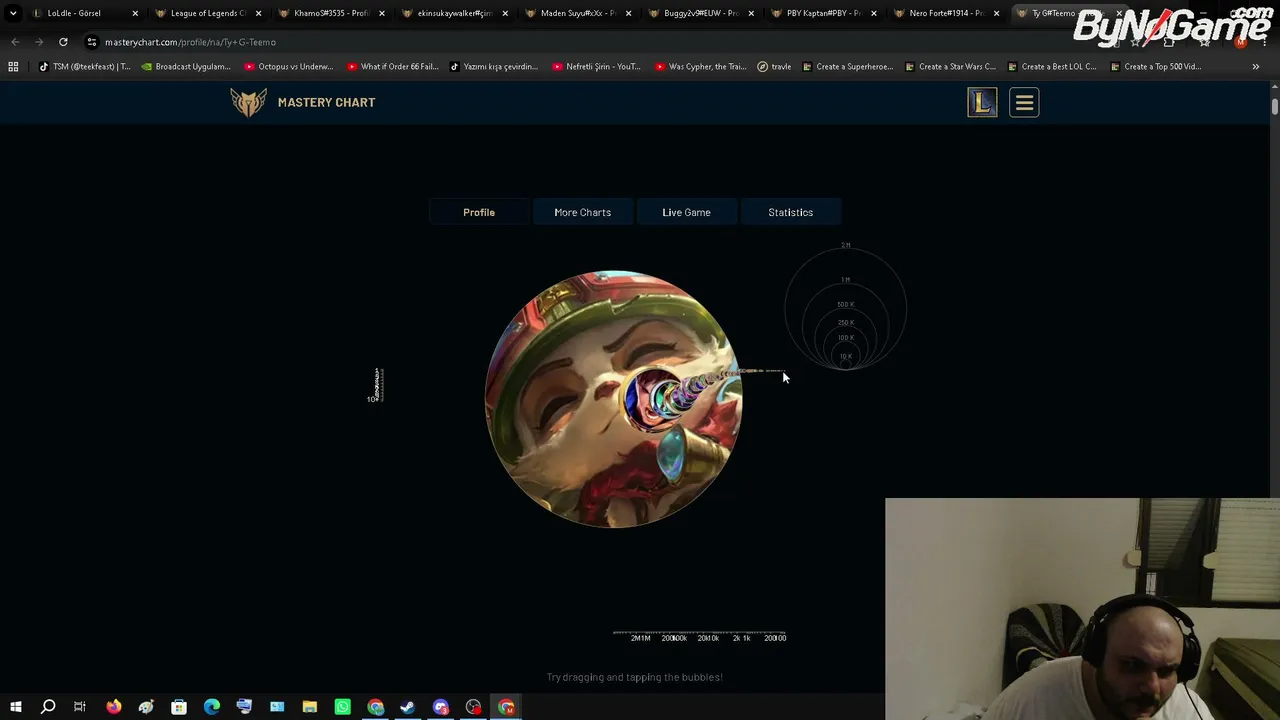Open the travle bookmark

[x=774, y=67]
